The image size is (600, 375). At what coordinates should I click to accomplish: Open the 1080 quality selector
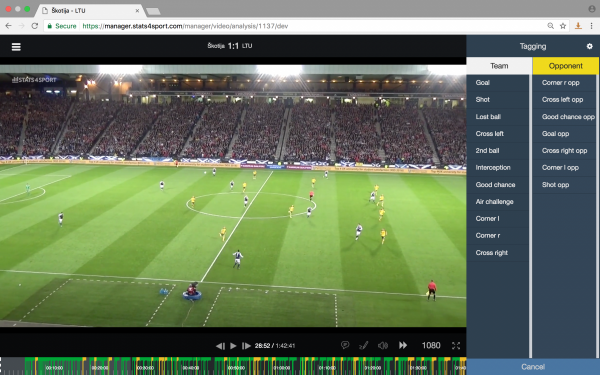[431, 346]
